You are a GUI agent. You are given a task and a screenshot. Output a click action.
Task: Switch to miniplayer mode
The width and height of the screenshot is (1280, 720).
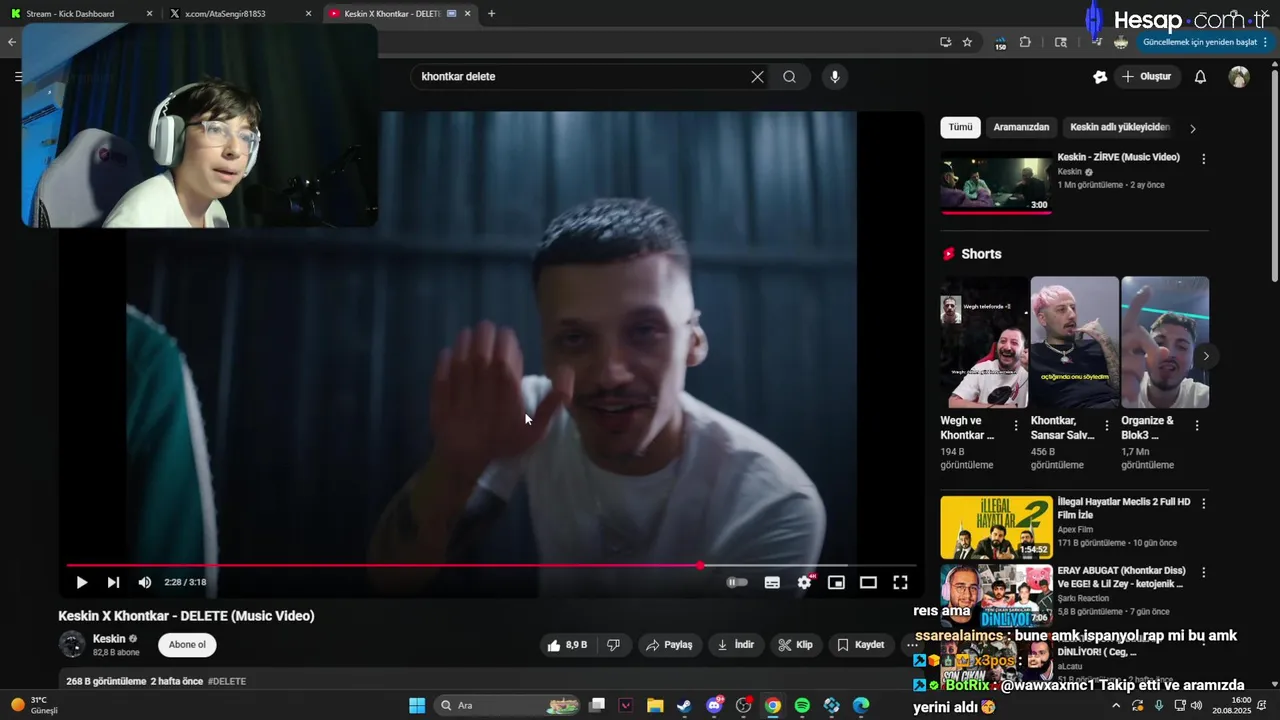coord(836,582)
